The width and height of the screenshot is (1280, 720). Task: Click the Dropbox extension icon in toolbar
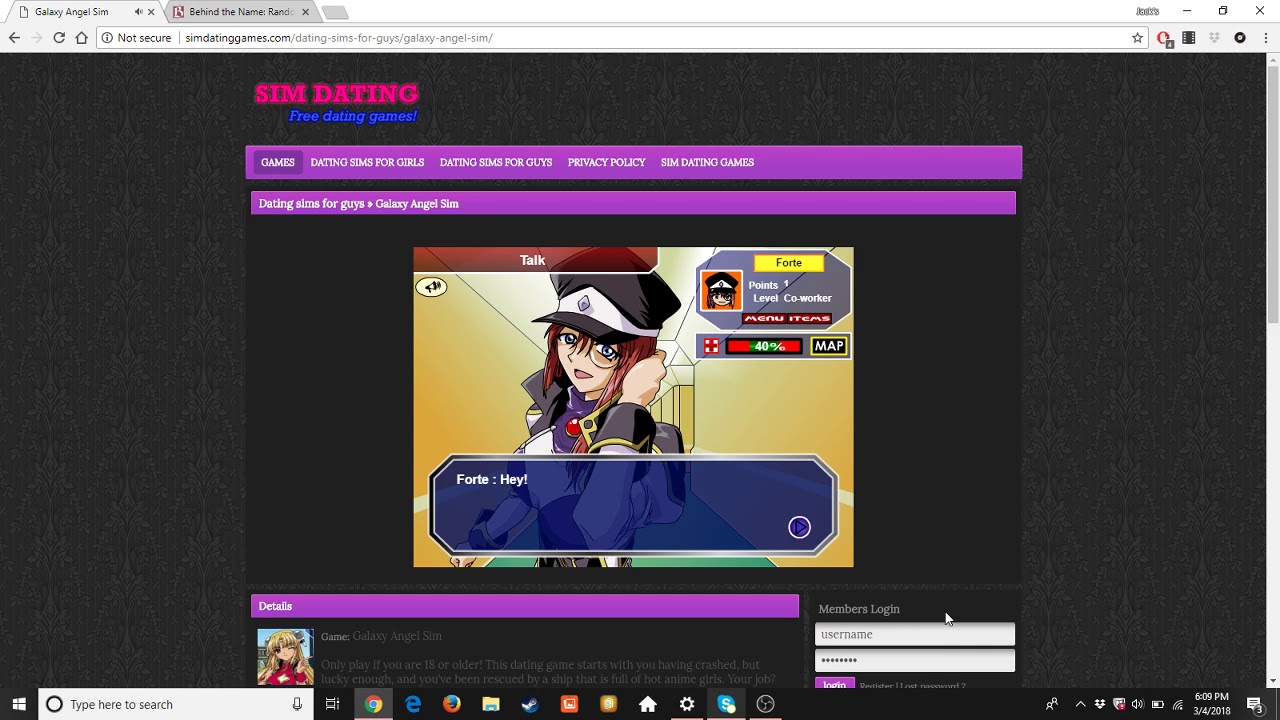pos(1214,38)
